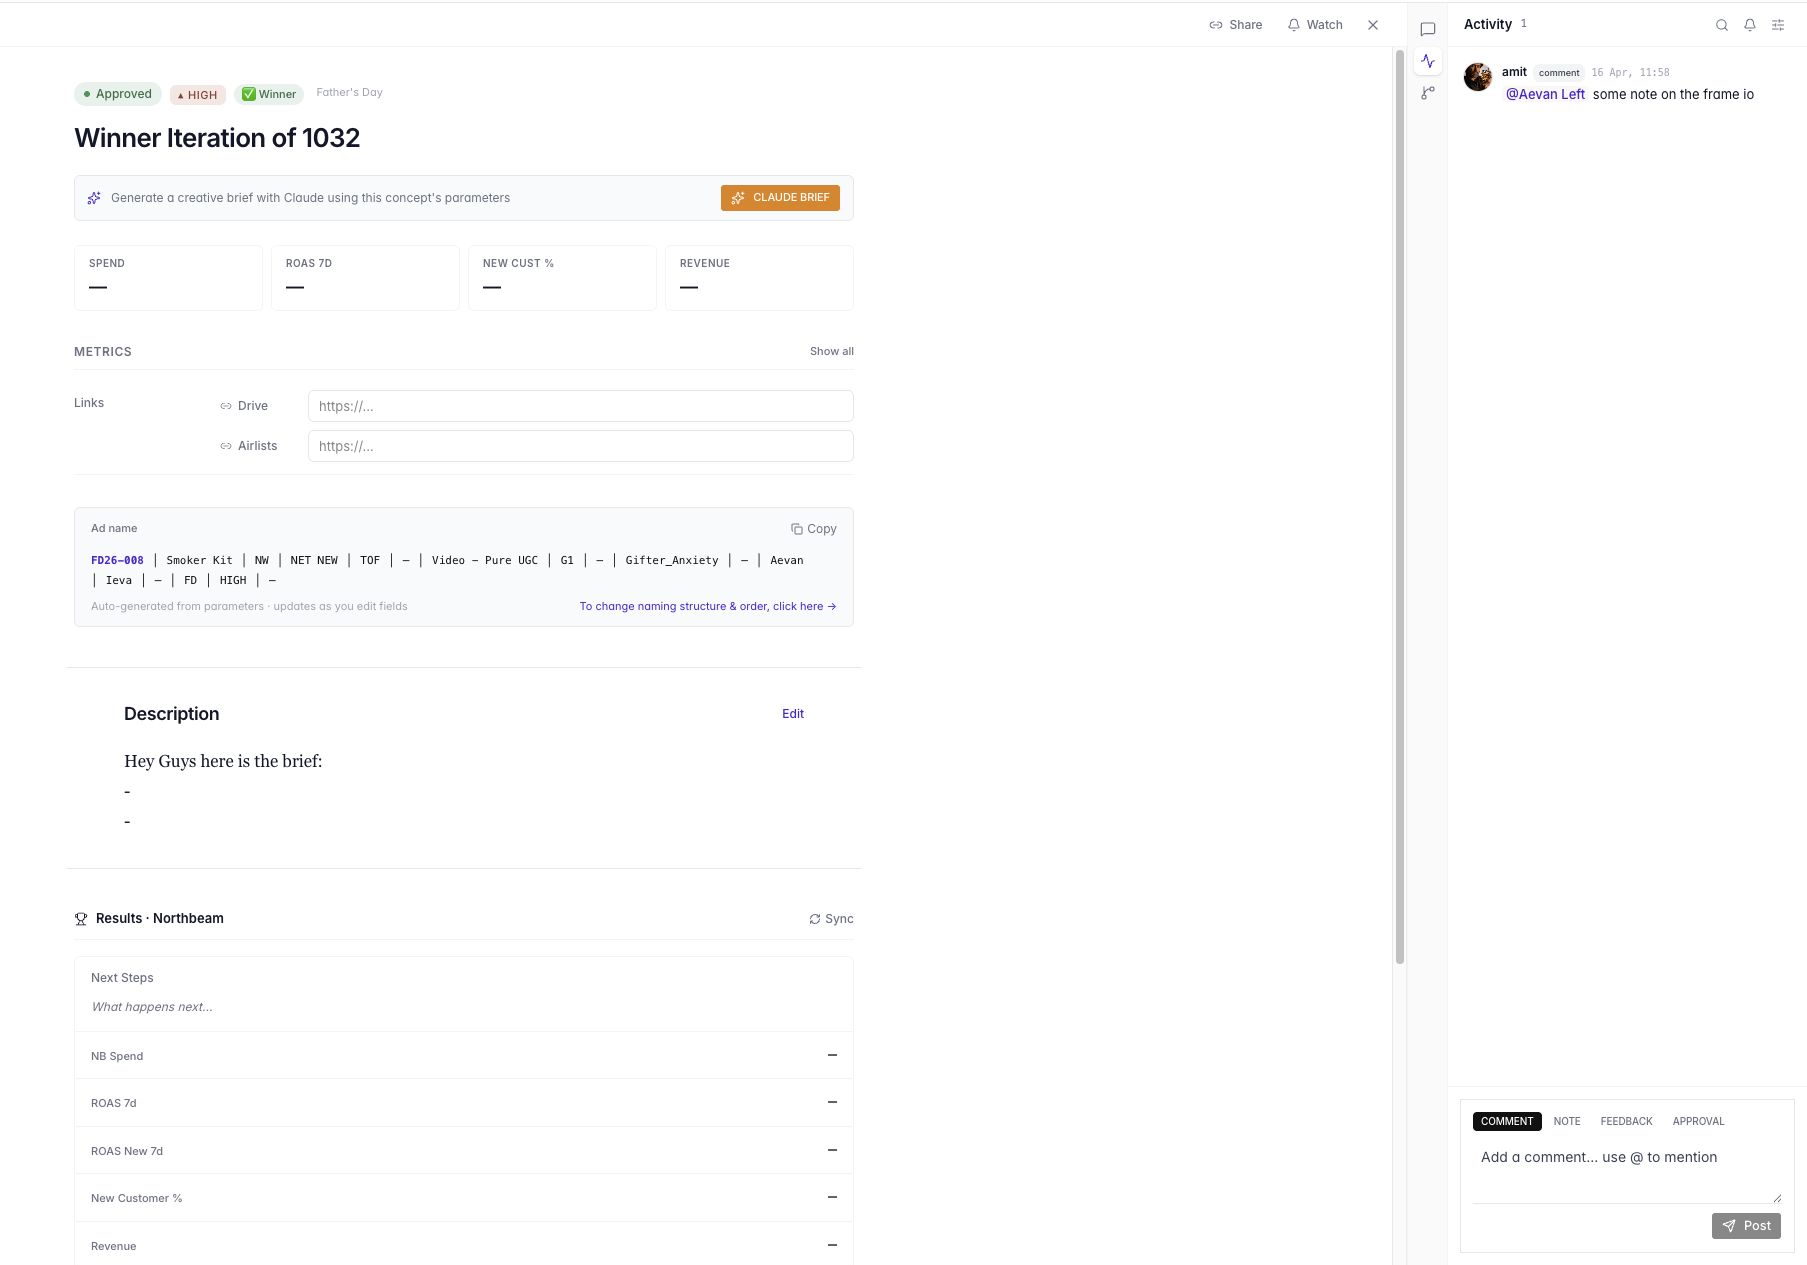Open the comments panel icon
This screenshot has width=1807, height=1265.
click(1428, 29)
